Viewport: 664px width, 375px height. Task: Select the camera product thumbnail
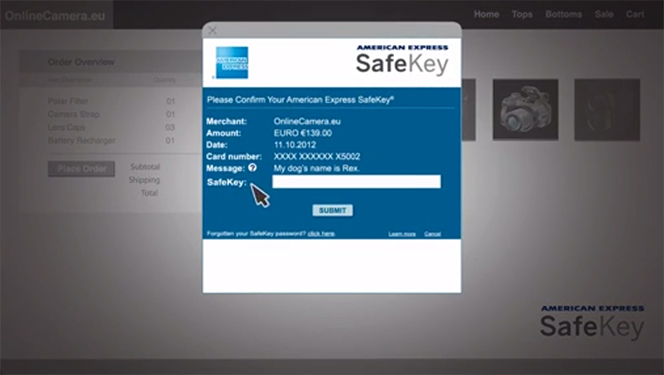525,110
